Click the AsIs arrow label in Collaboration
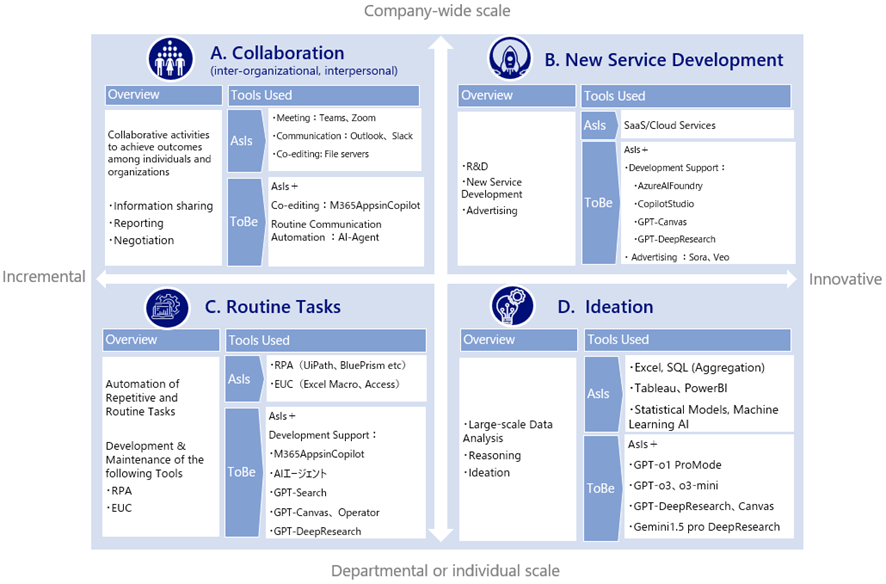The height and width of the screenshot is (584, 886). [x=245, y=141]
